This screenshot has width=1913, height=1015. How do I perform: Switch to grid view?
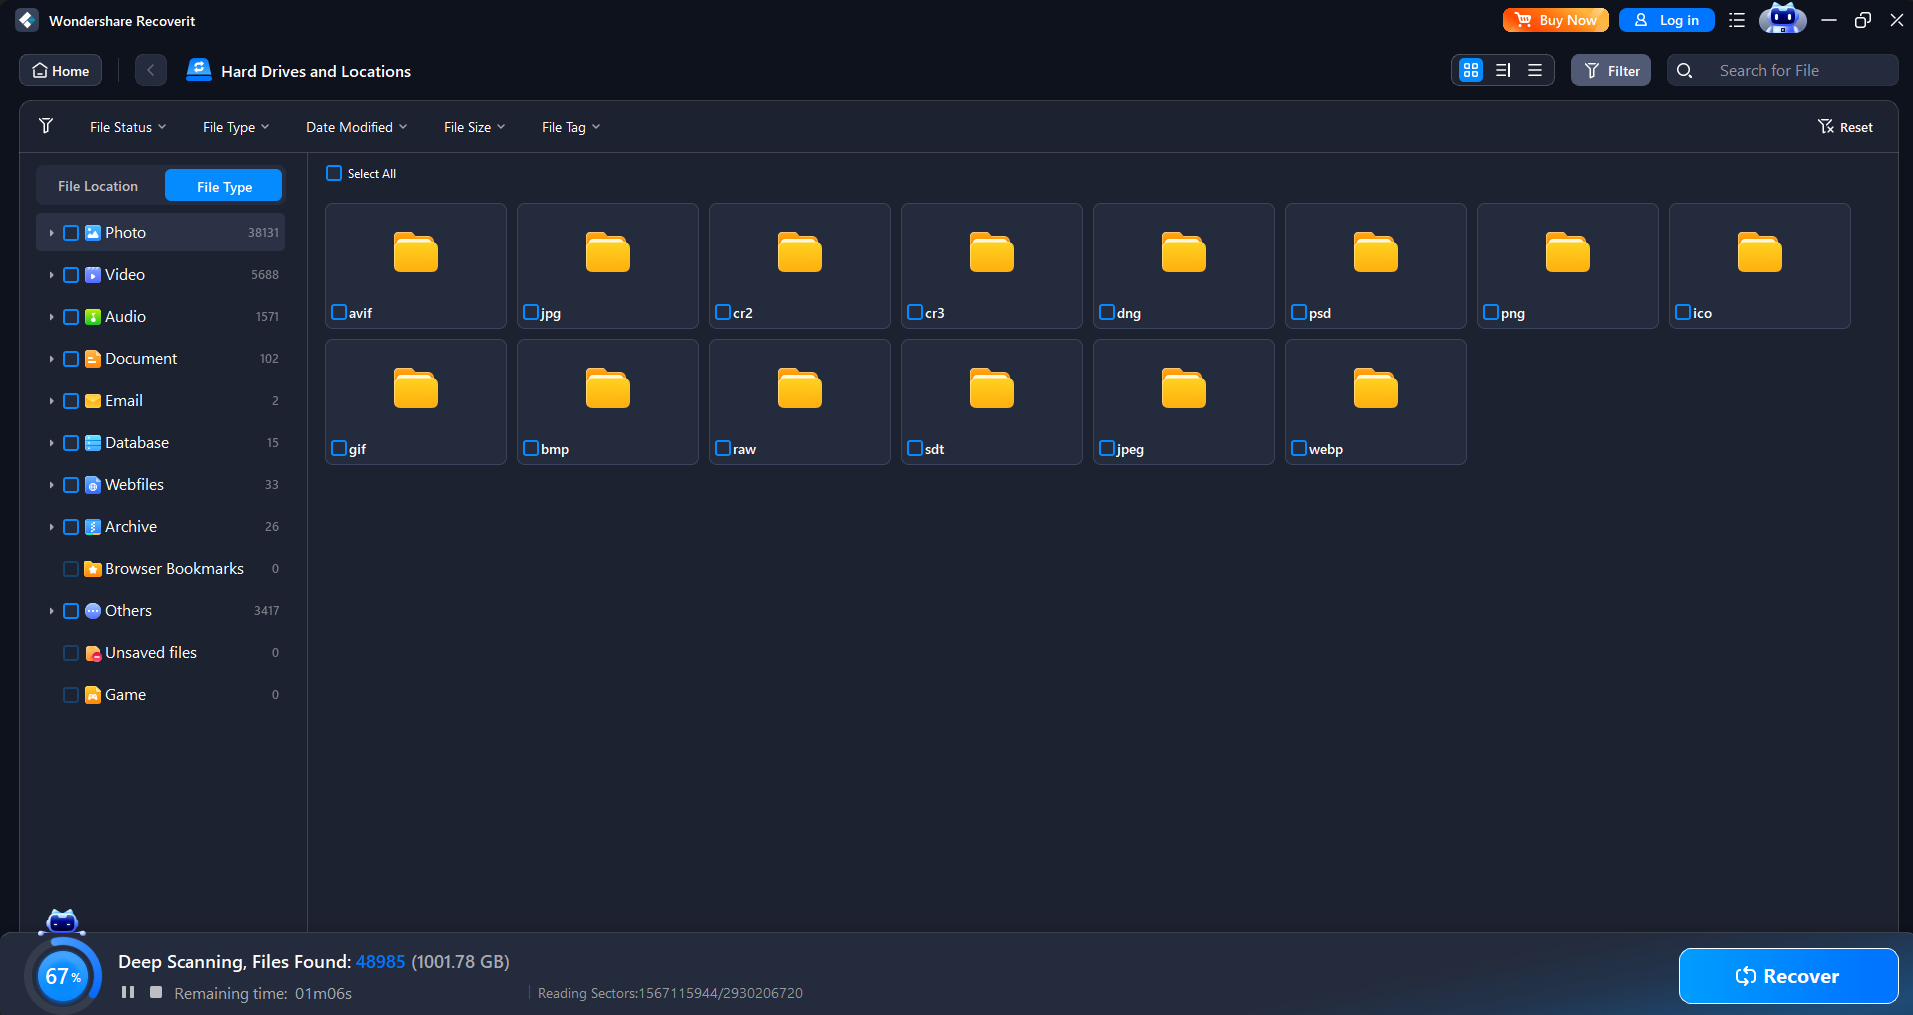coord(1470,70)
